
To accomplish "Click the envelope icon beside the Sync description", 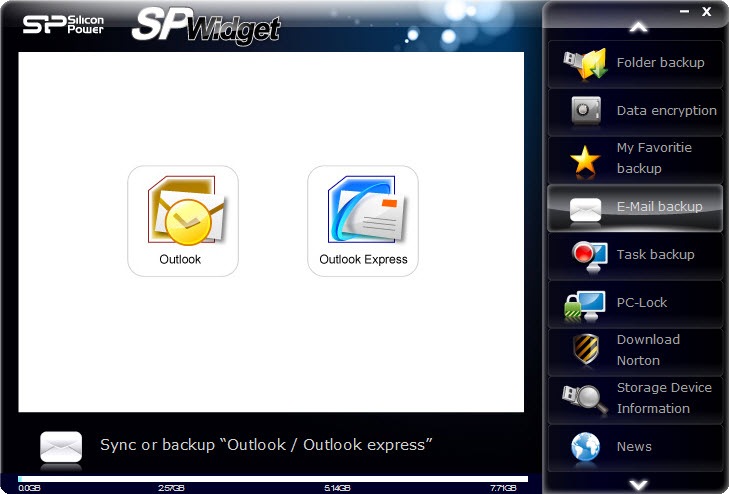I will [61, 447].
